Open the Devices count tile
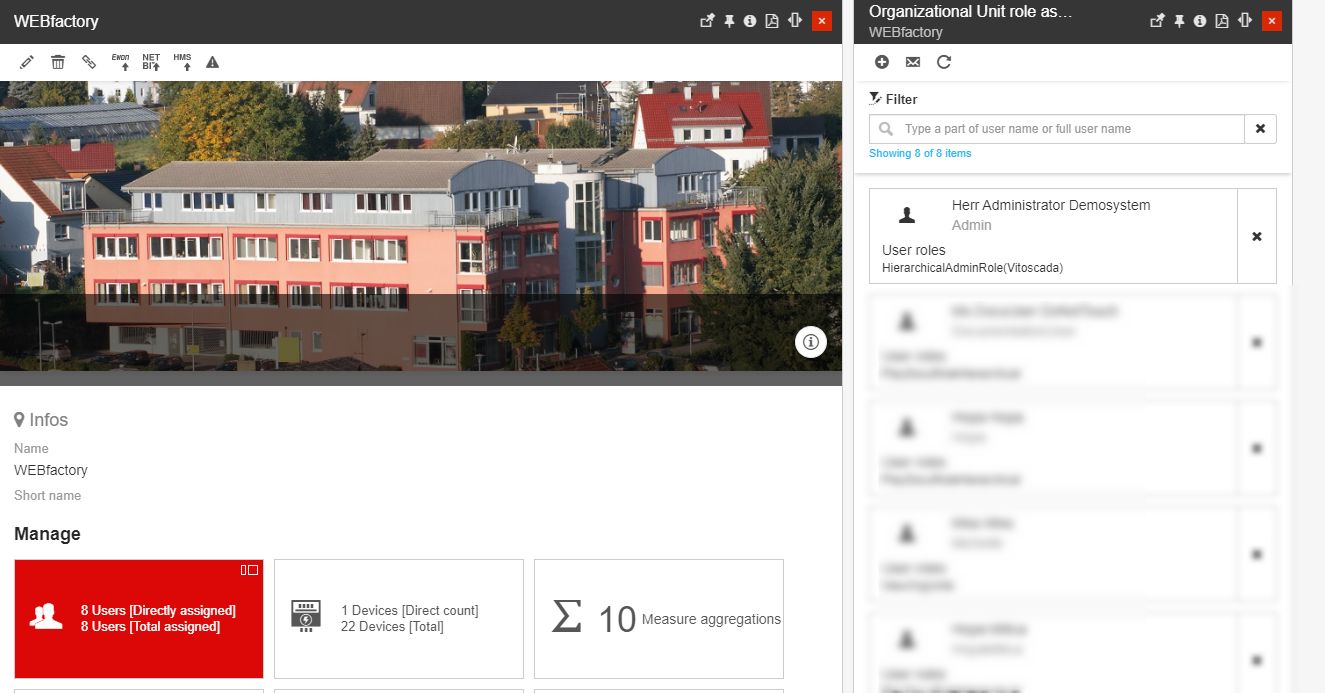This screenshot has height=693, width=1325. click(399, 619)
